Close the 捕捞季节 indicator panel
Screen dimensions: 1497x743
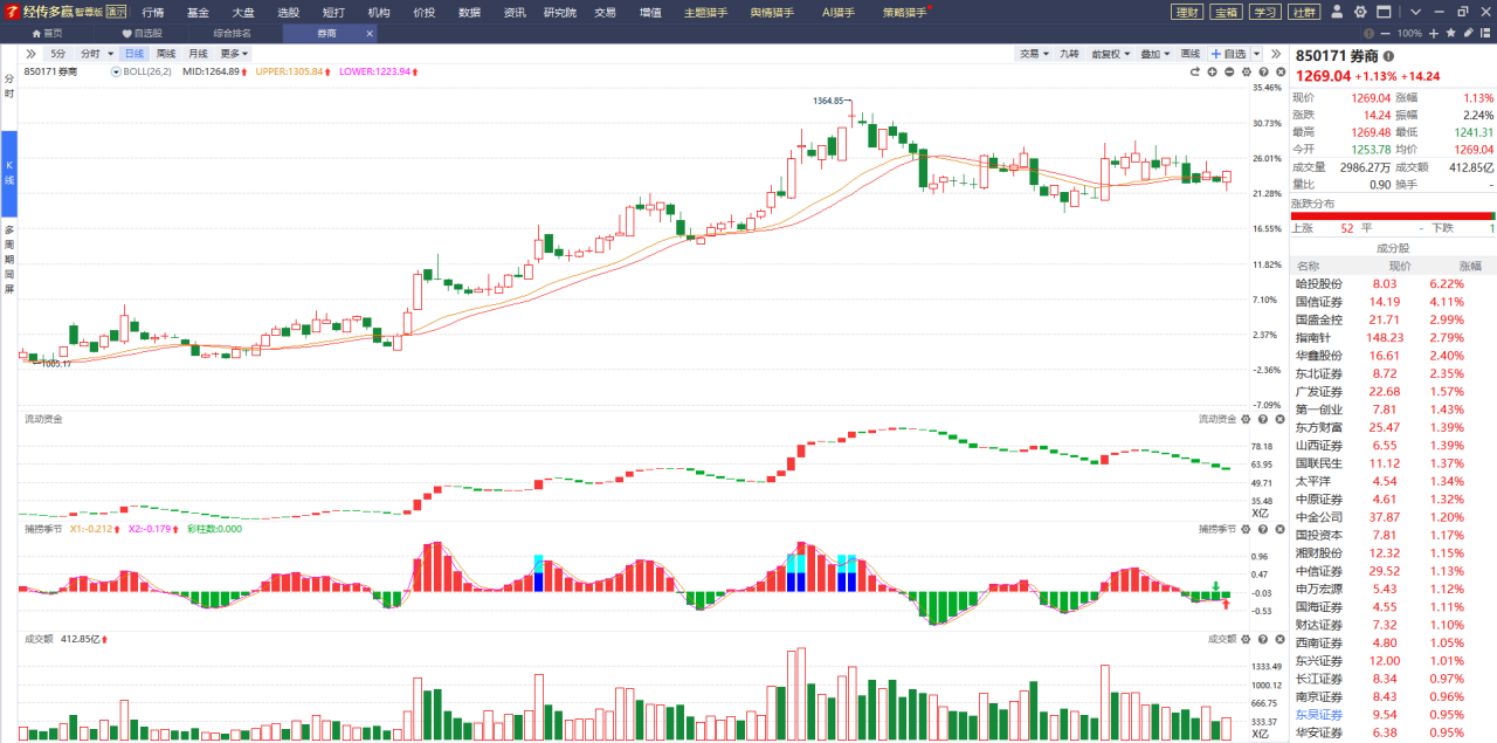coord(1279,528)
